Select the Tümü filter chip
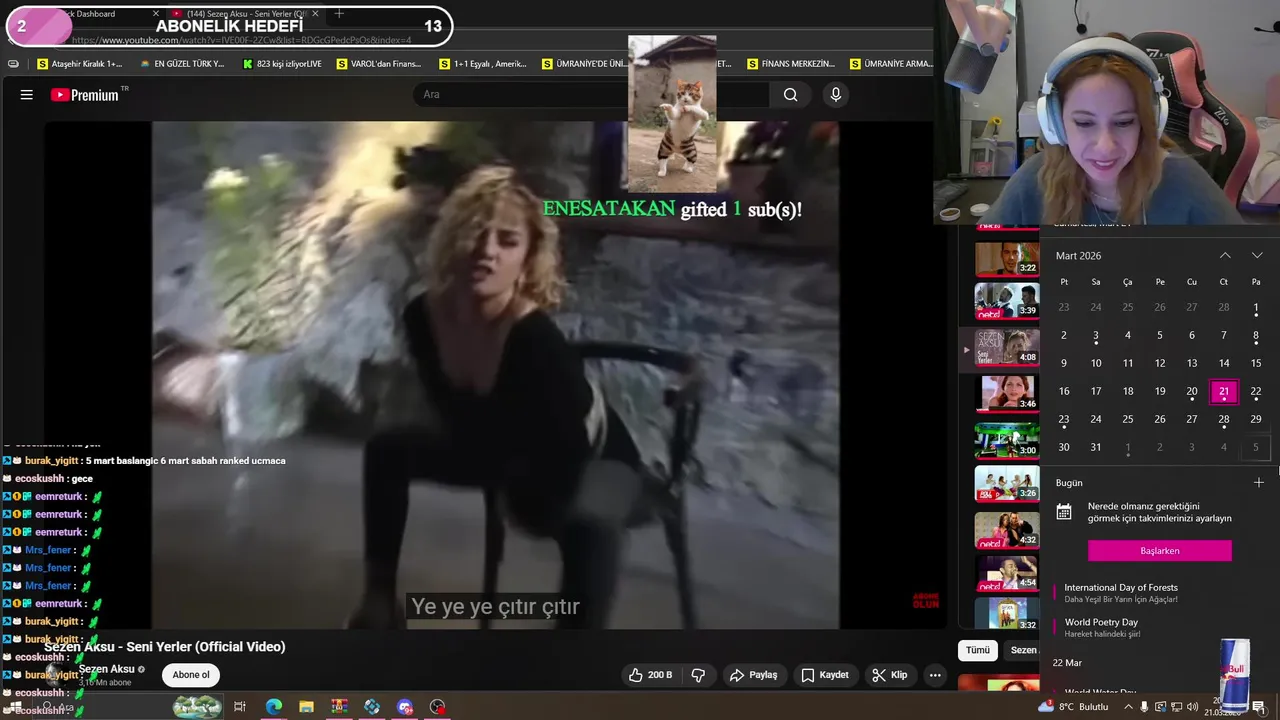This screenshot has height=720, width=1280. coord(978,650)
